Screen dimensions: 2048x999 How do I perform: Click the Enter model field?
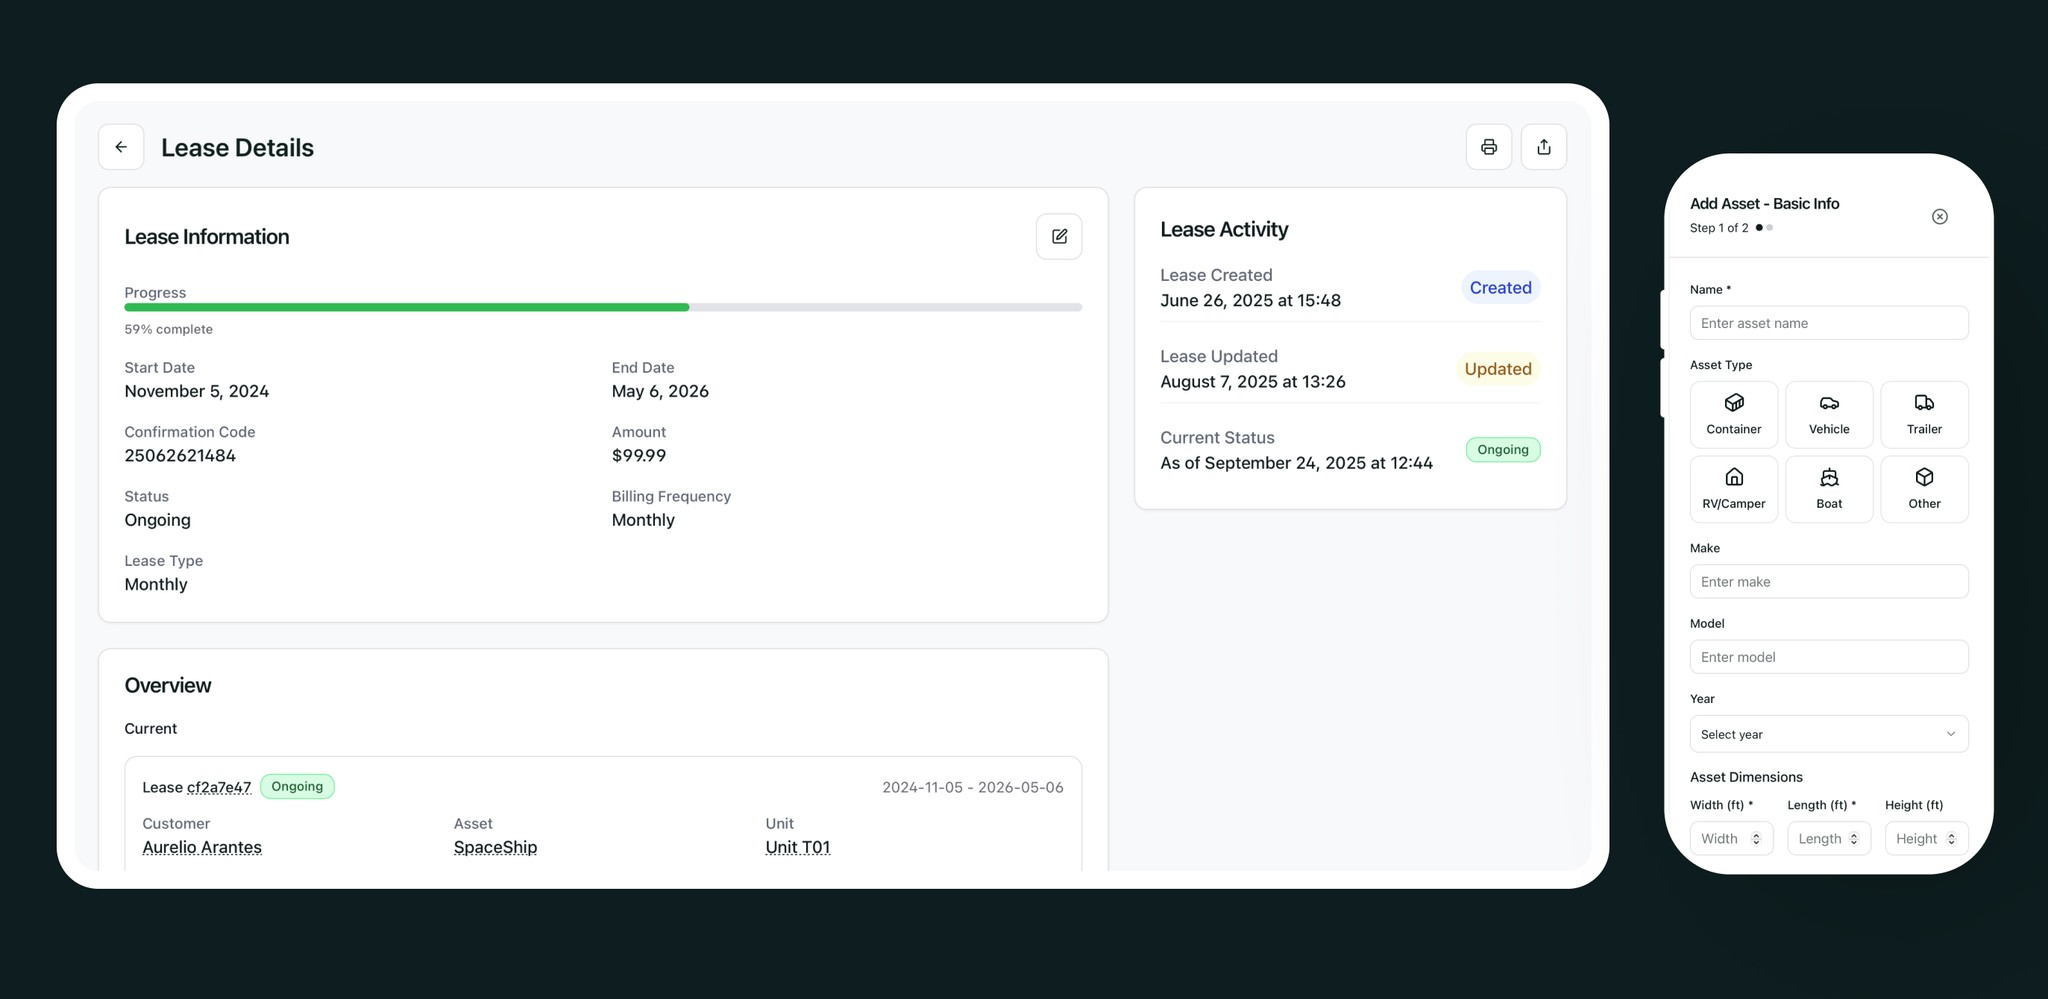point(1829,657)
